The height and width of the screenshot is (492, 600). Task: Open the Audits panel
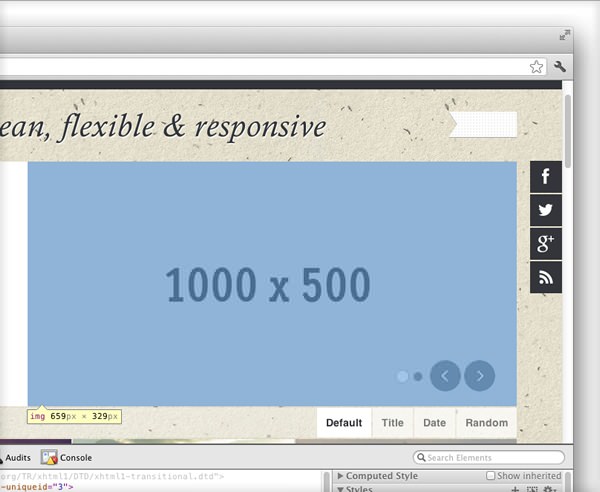point(18,458)
